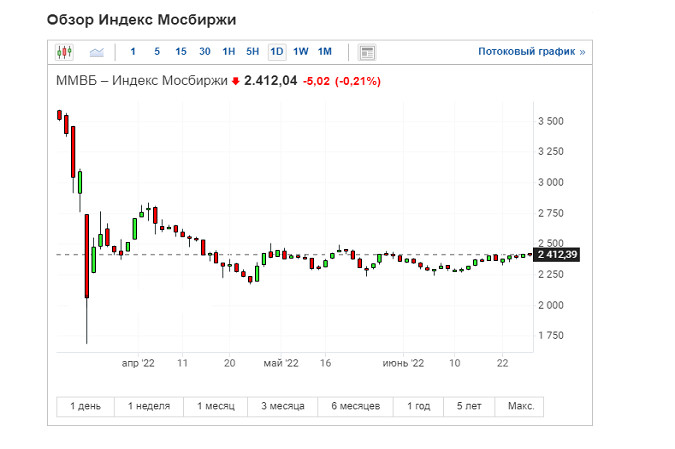Click the 20 date axis label

pos(229,363)
